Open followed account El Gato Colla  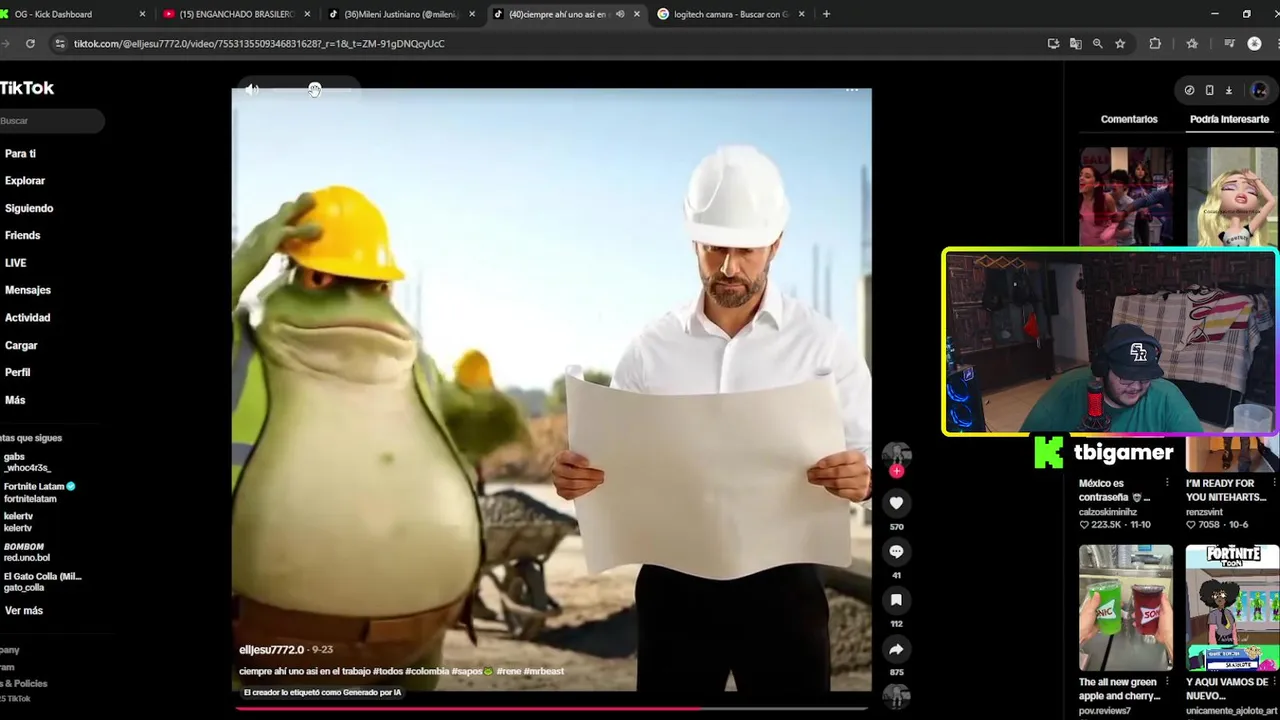[x=42, y=582]
